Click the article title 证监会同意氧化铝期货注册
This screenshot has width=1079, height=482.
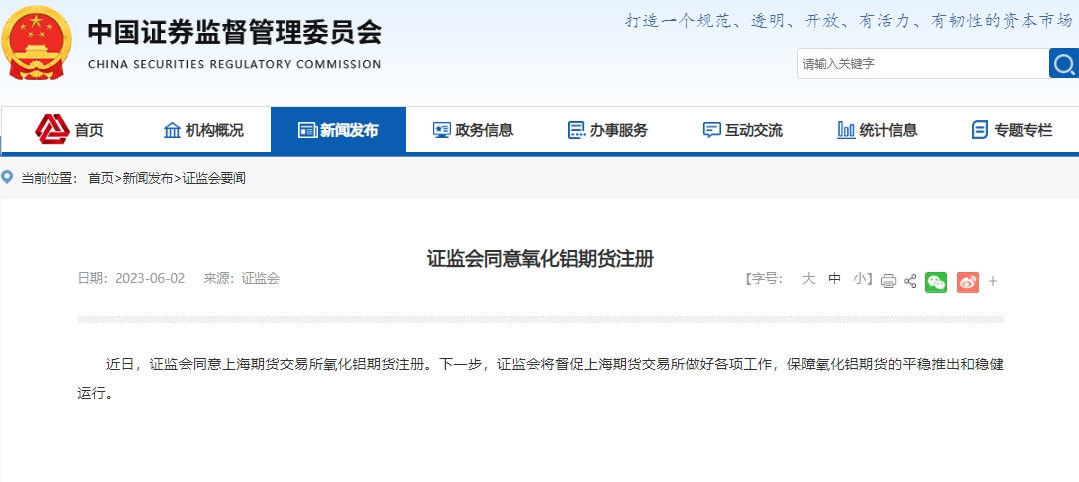coord(540,260)
